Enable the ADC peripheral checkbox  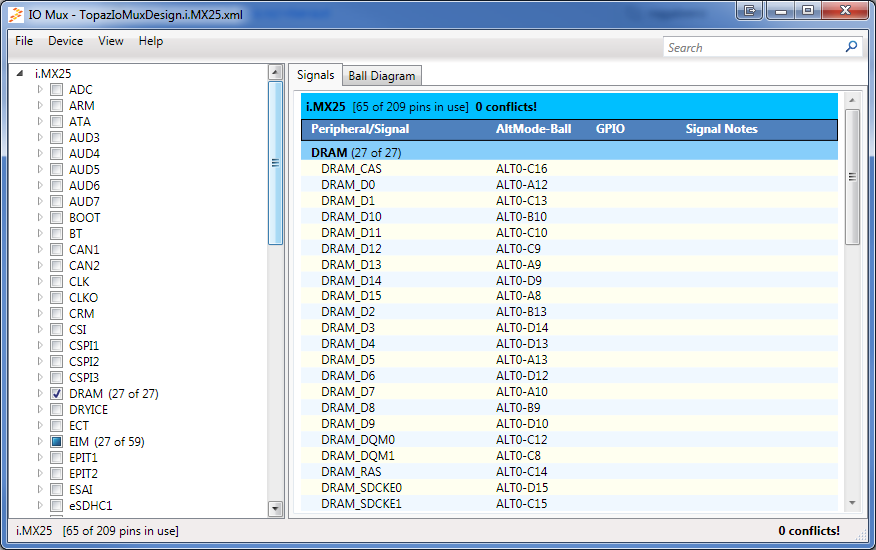[56, 89]
